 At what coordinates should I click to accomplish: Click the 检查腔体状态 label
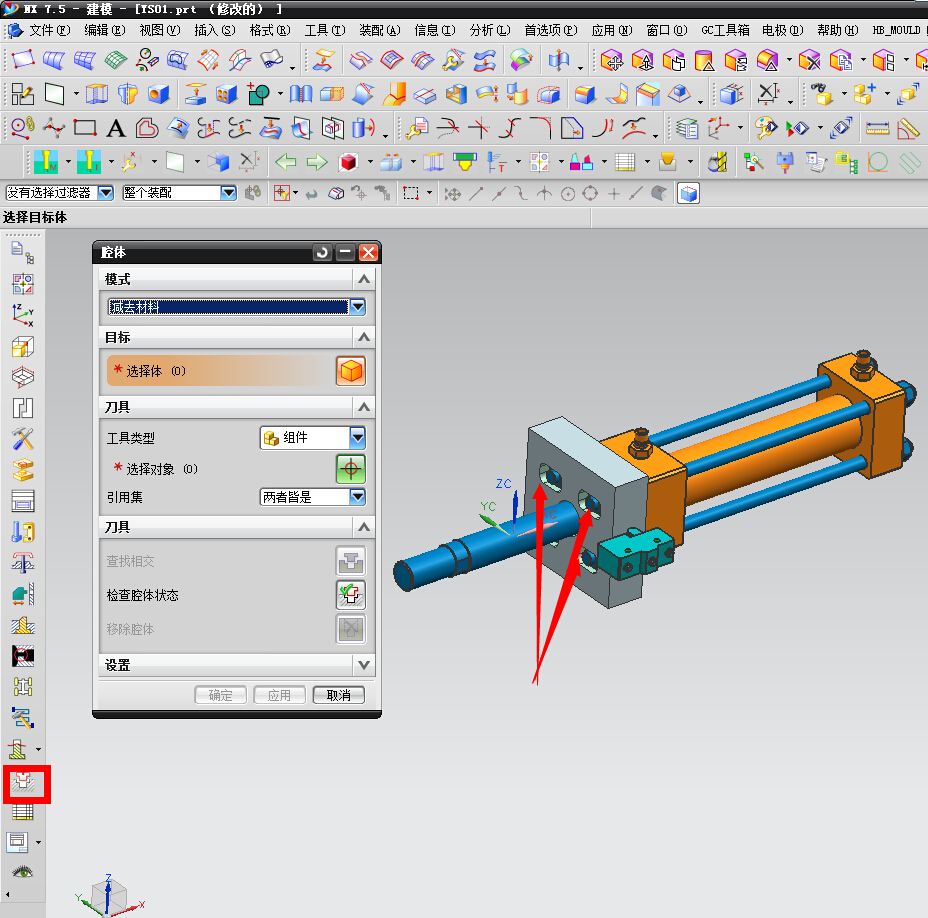pyautogui.click(x=143, y=595)
